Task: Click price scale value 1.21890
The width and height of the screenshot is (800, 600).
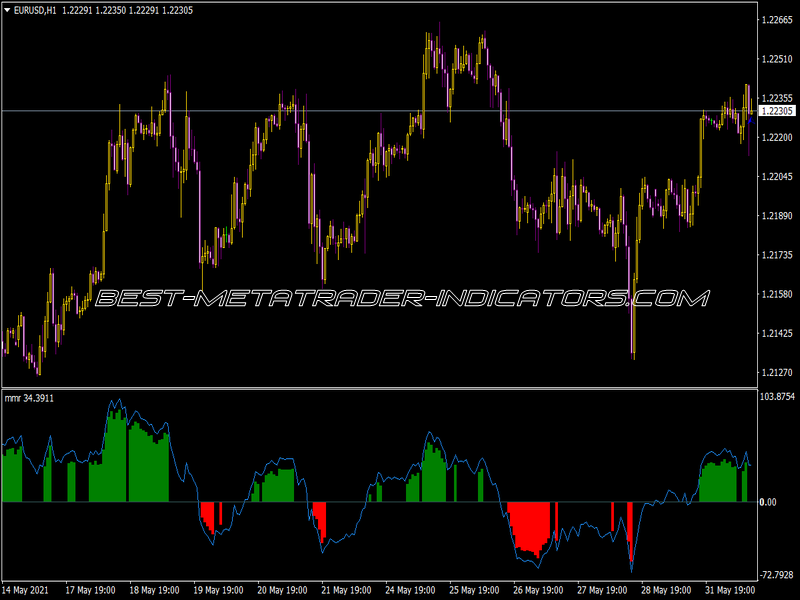Action: (x=777, y=216)
